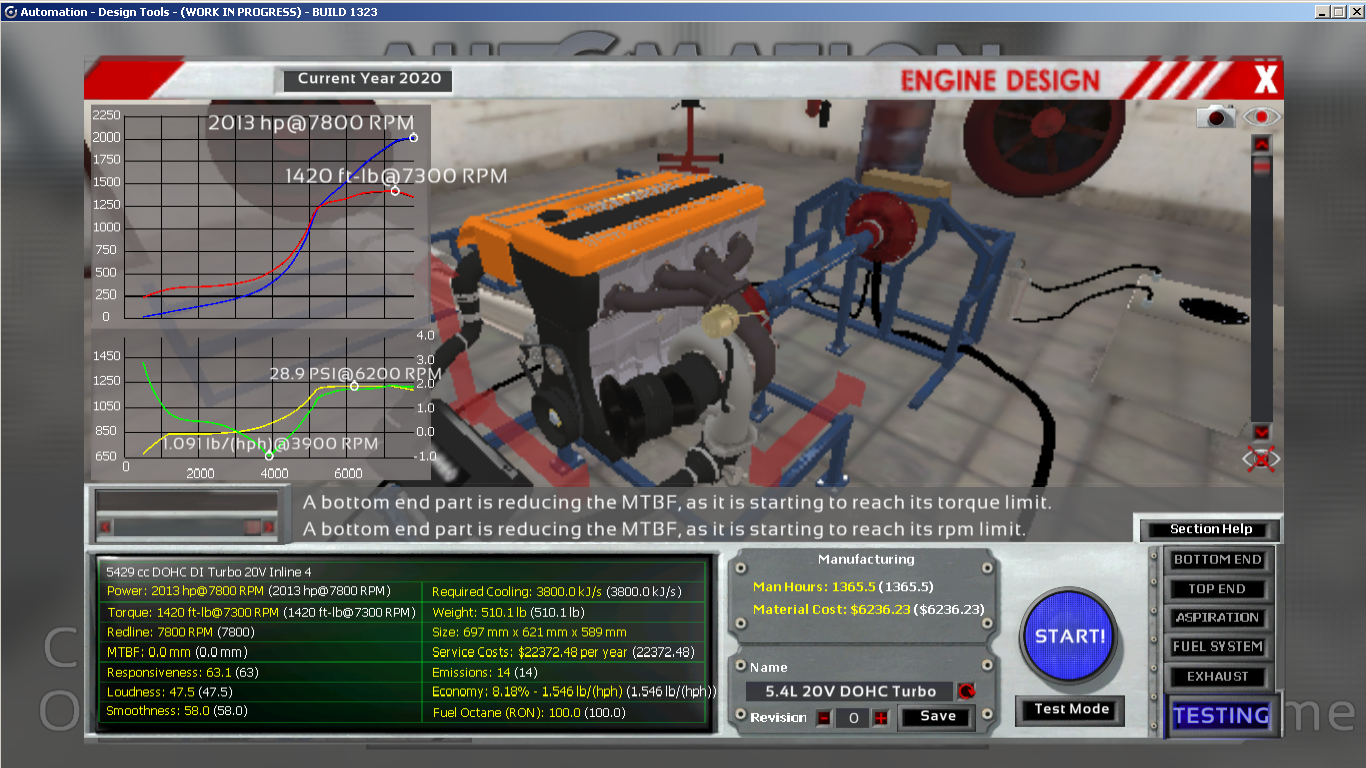Open the Bottom End tab
This screenshot has height=768, width=1366.
coord(1217,560)
